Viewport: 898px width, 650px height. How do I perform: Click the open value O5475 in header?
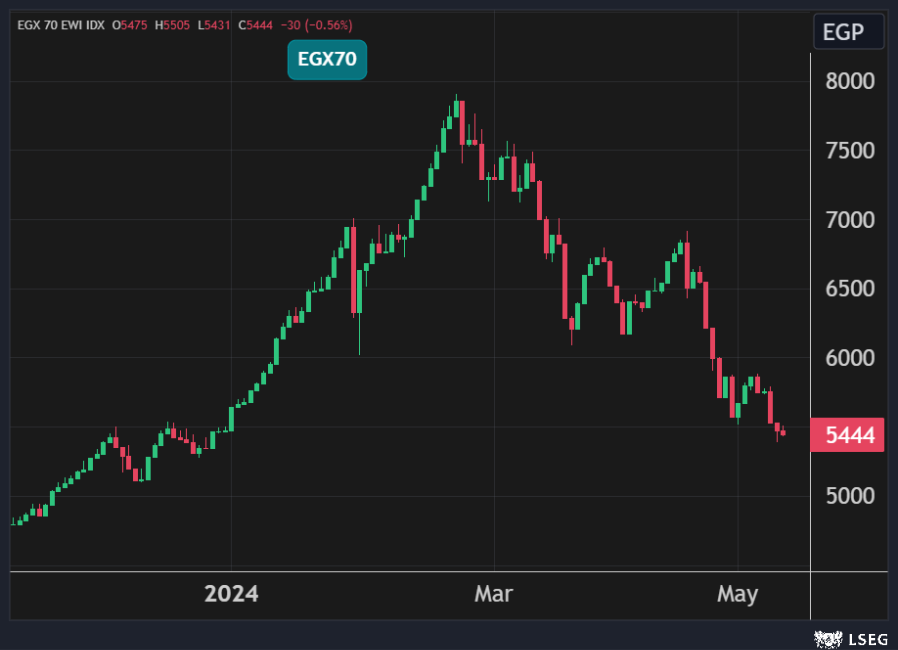[129, 24]
